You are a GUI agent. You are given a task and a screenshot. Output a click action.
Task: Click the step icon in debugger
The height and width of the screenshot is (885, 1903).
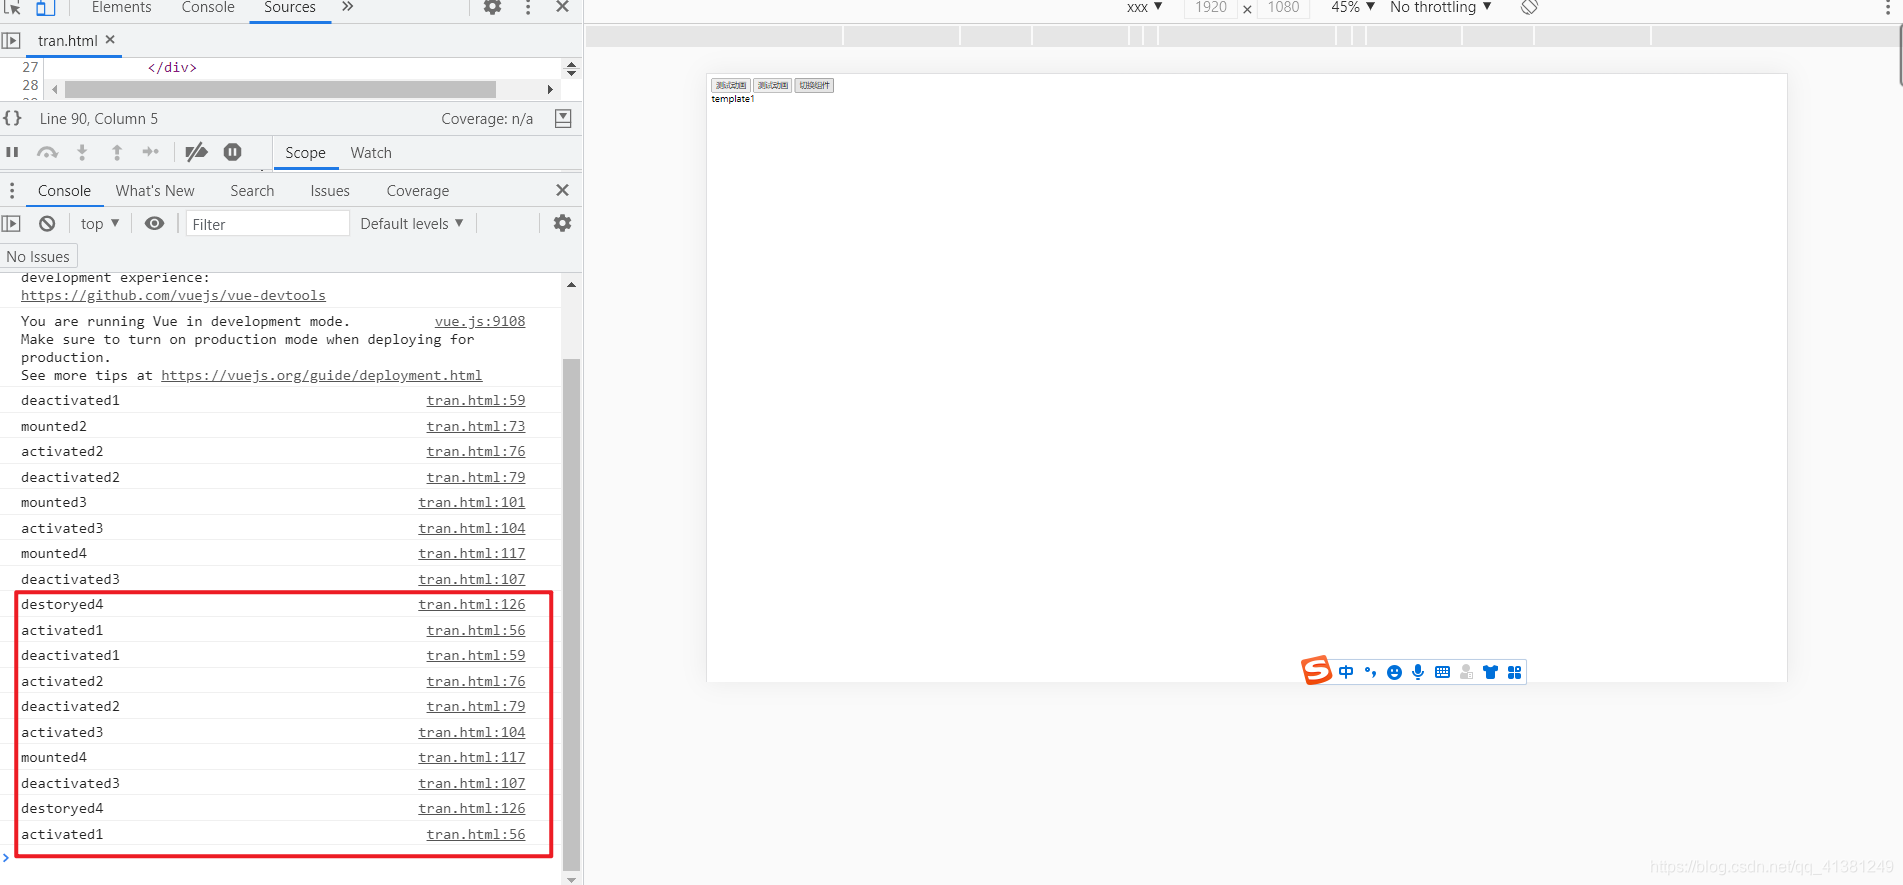pyautogui.click(x=150, y=152)
